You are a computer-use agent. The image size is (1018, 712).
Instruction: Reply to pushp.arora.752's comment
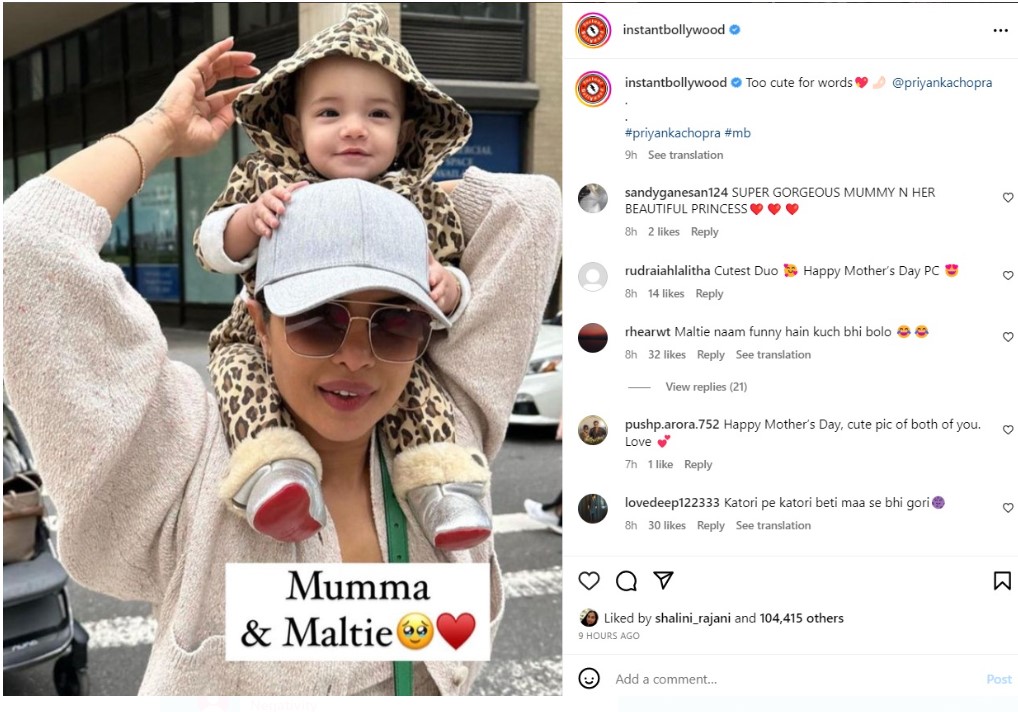(698, 464)
